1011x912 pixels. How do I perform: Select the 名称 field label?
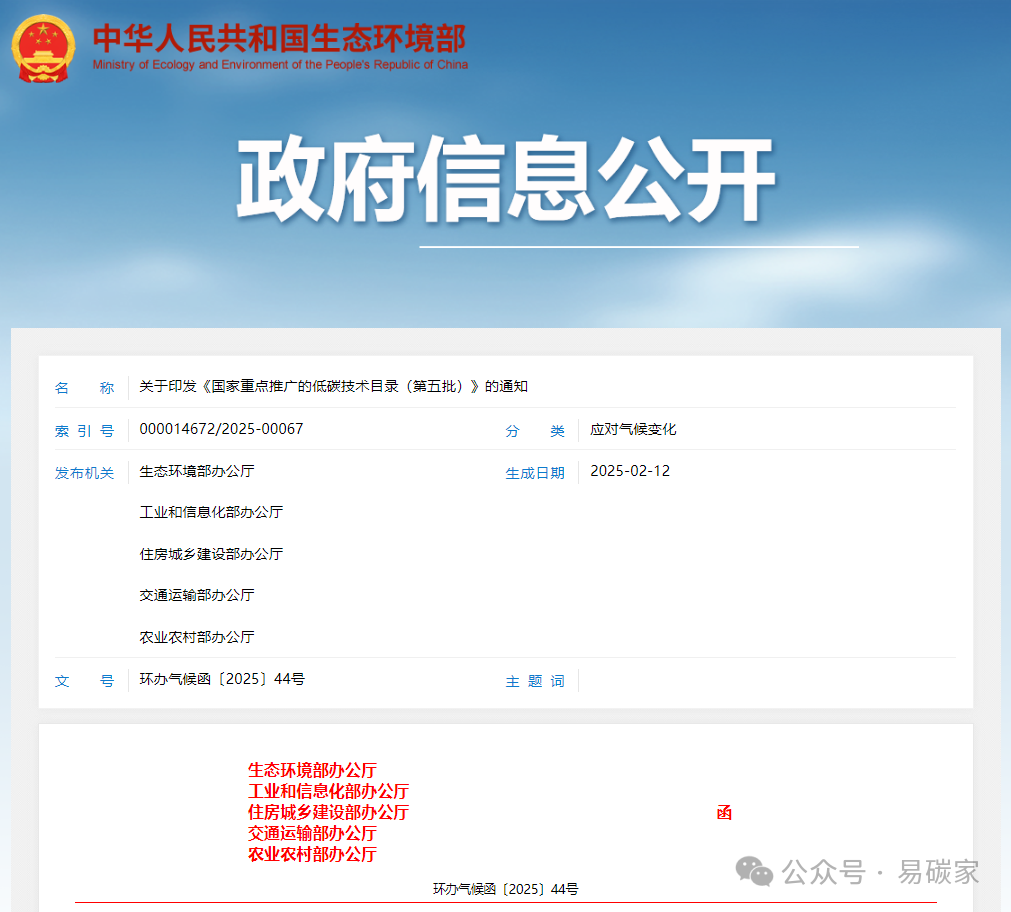(85, 388)
